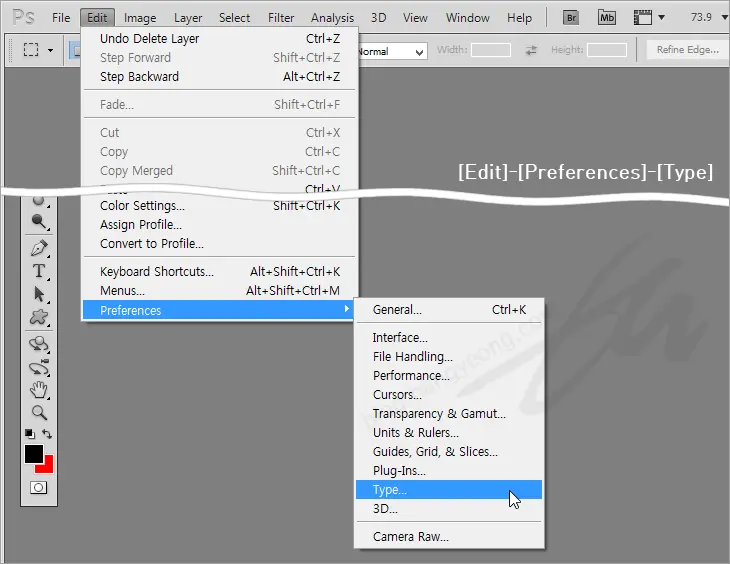The image size is (730, 564).
Task: Open Mini Bridge with Mb icon
Action: pos(607,17)
